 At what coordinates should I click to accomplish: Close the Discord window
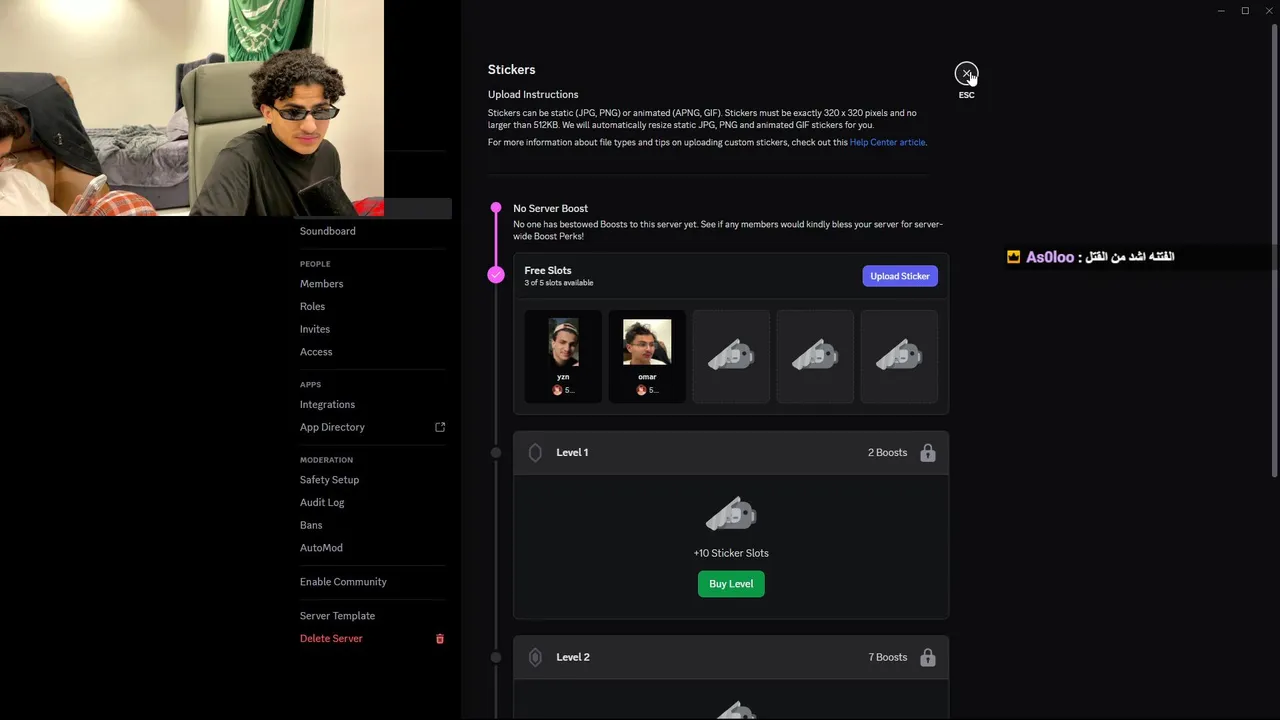point(1269,11)
